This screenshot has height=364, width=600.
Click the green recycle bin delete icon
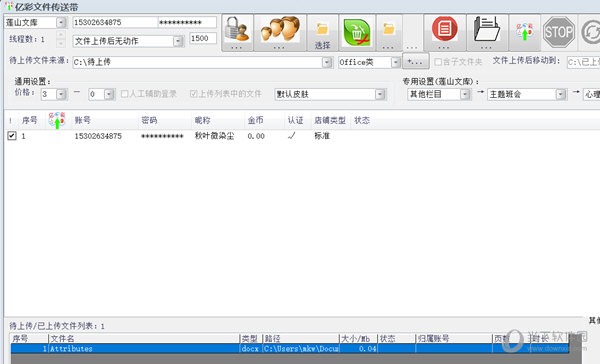click(357, 33)
